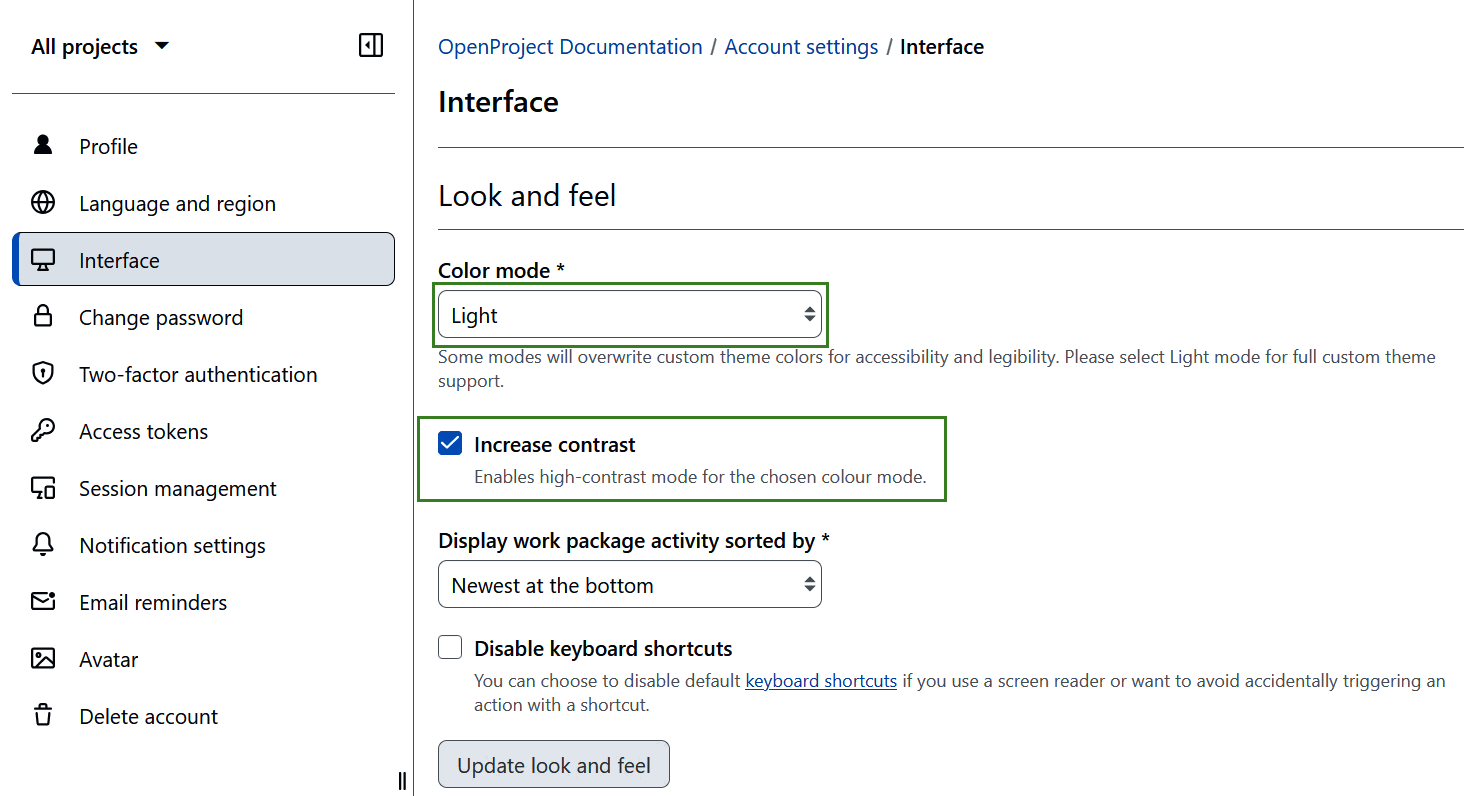Screen dimensions: 1464x796
Task: Click the shield icon for Two-factor authentication
Action: [43, 373]
